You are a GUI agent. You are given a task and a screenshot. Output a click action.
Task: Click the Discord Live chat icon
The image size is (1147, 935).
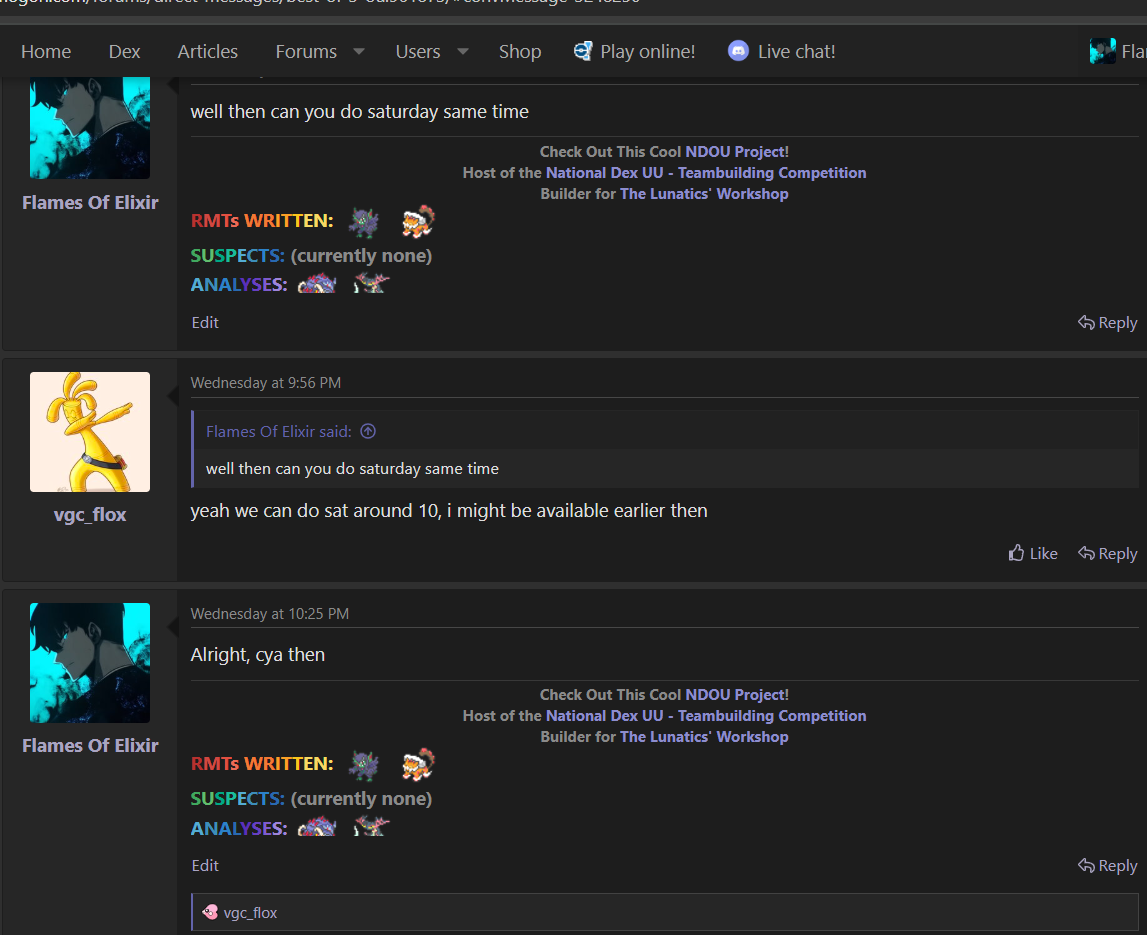(x=738, y=50)
